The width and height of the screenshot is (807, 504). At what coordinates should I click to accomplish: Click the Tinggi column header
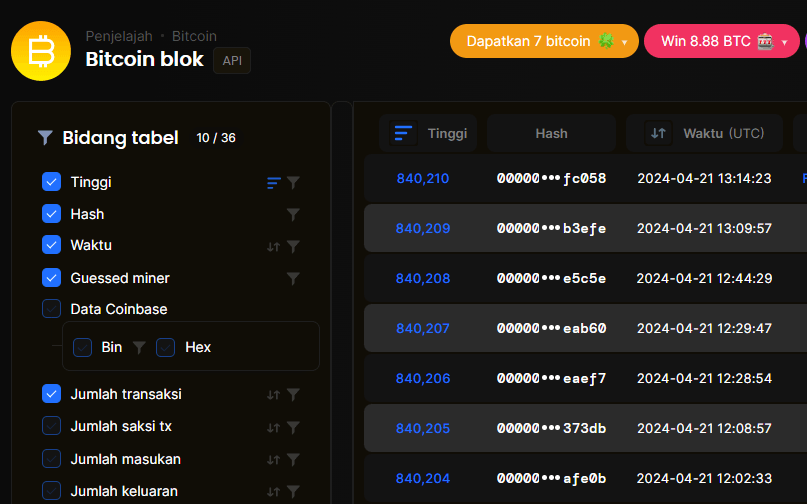pos(428,133)
